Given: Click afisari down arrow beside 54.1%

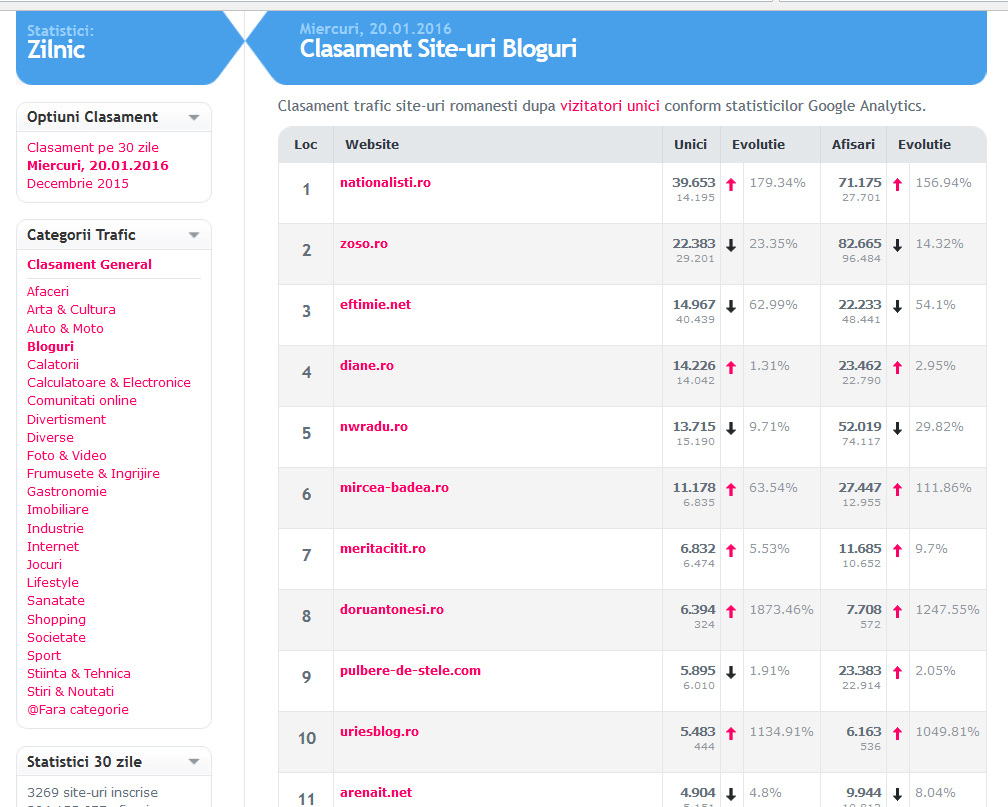Looking at the screenshot, I should [x=897, y=306].
